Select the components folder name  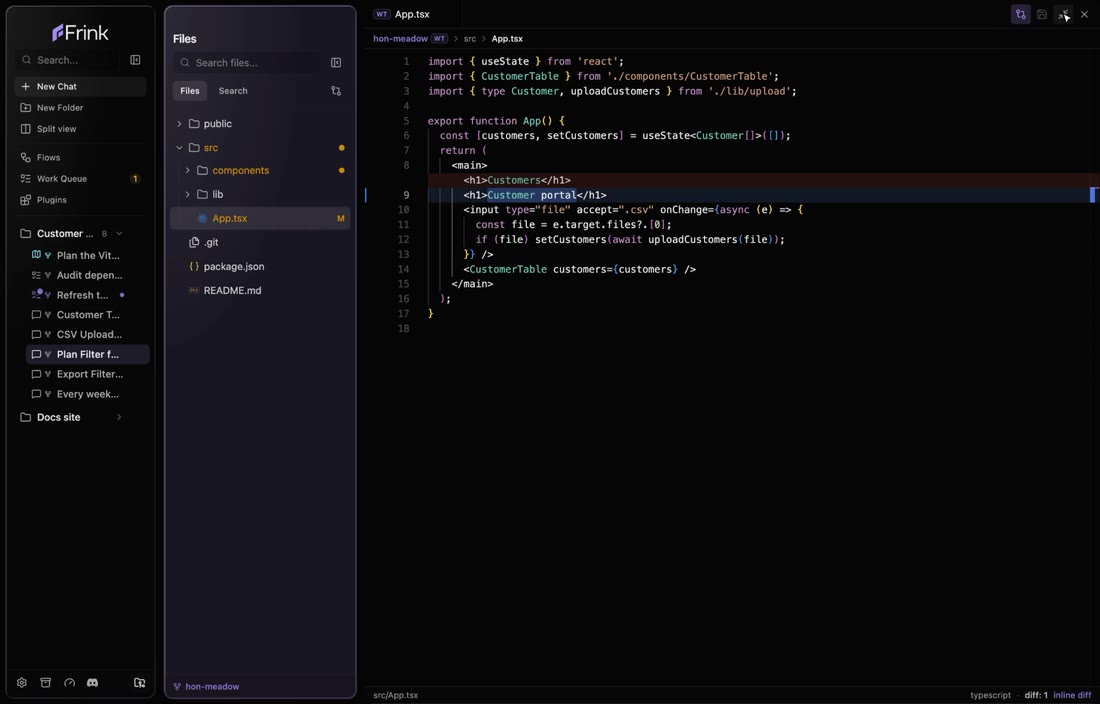[x=241, y=171]
